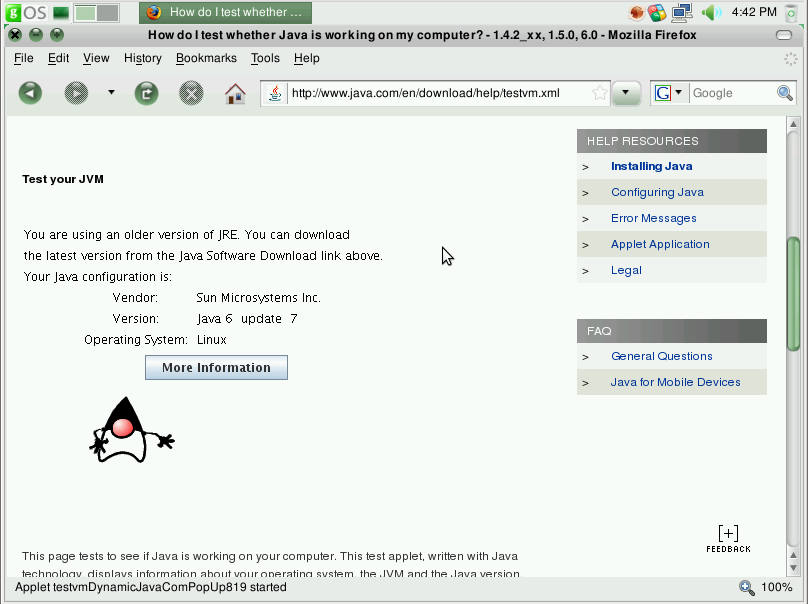Click the scrollbar up arrow at top
The image size is (808, 604).
click(793, 124)
